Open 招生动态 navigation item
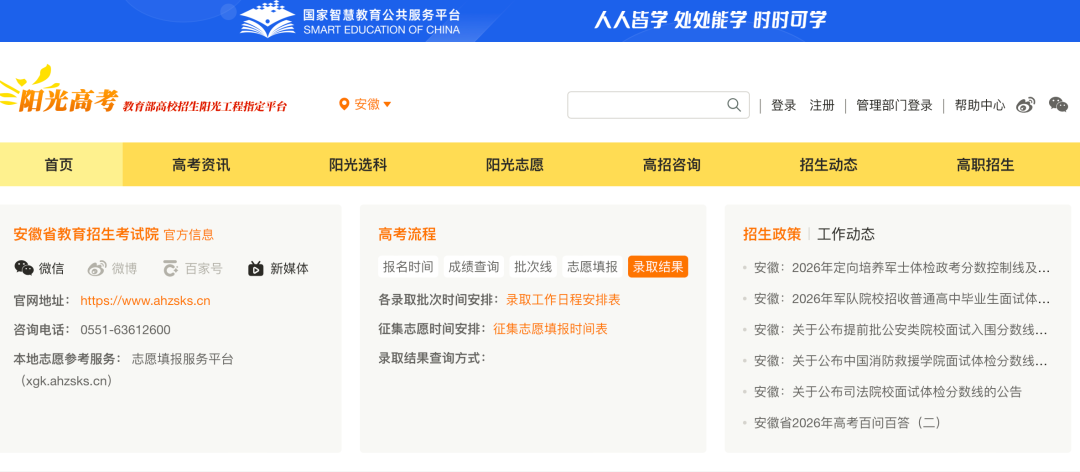 (829, 165)
